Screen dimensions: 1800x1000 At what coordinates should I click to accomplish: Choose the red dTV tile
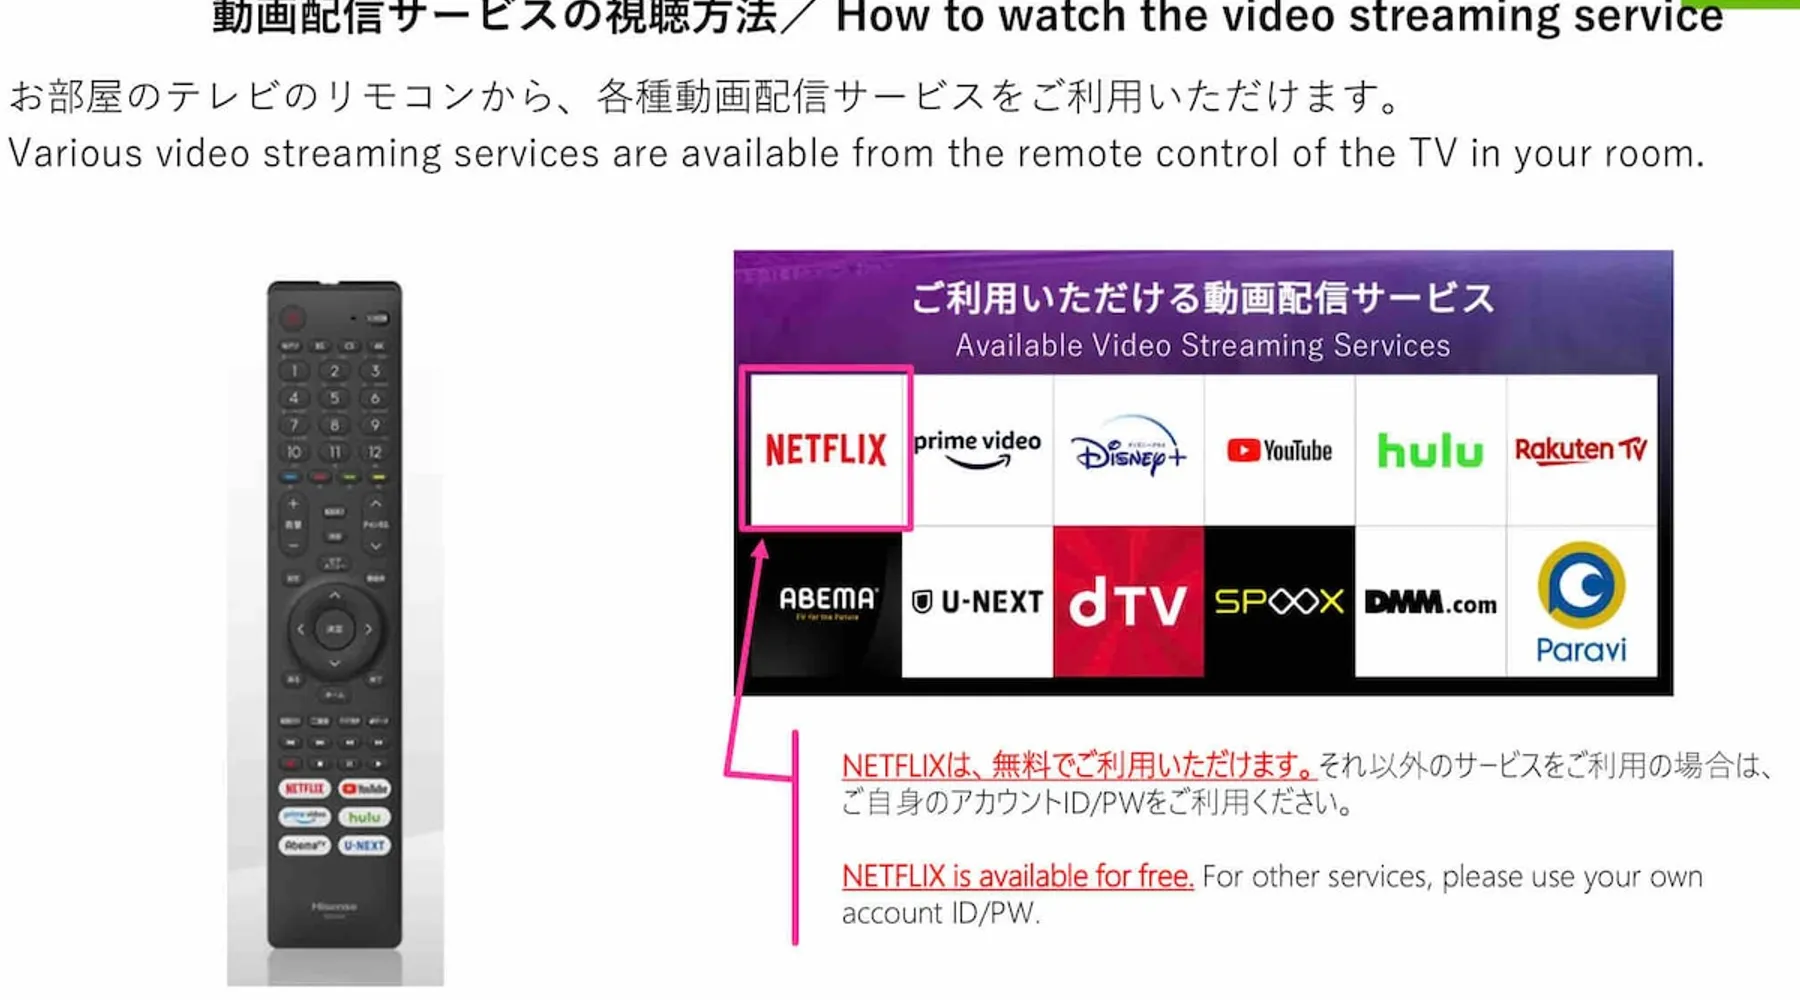coord(1128,601)
